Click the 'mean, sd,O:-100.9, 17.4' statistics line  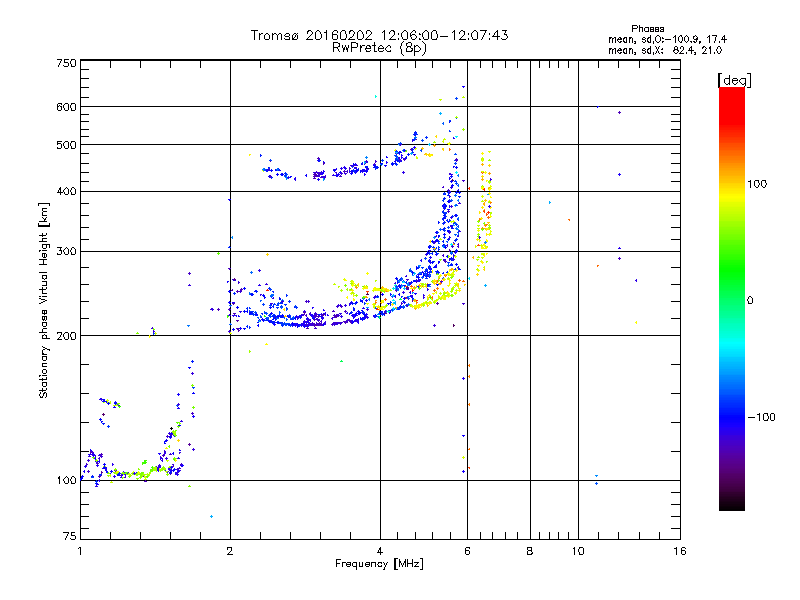[x=667, y=39]
